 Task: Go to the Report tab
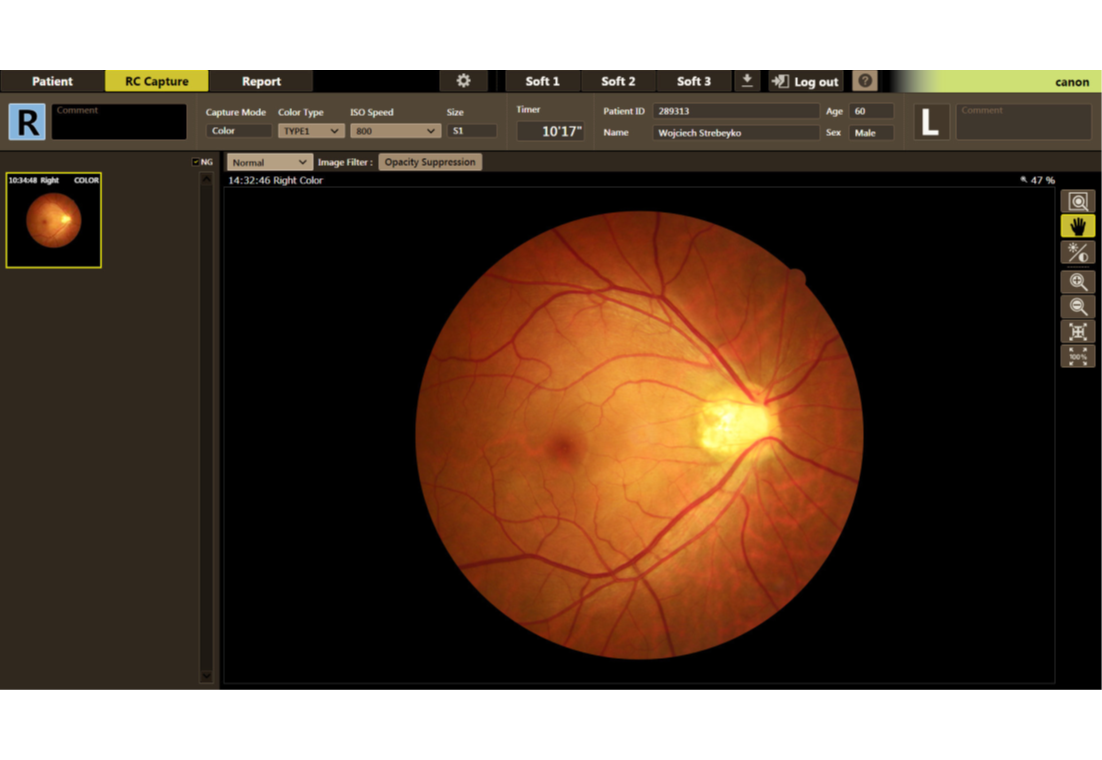(x=261, y=81)
